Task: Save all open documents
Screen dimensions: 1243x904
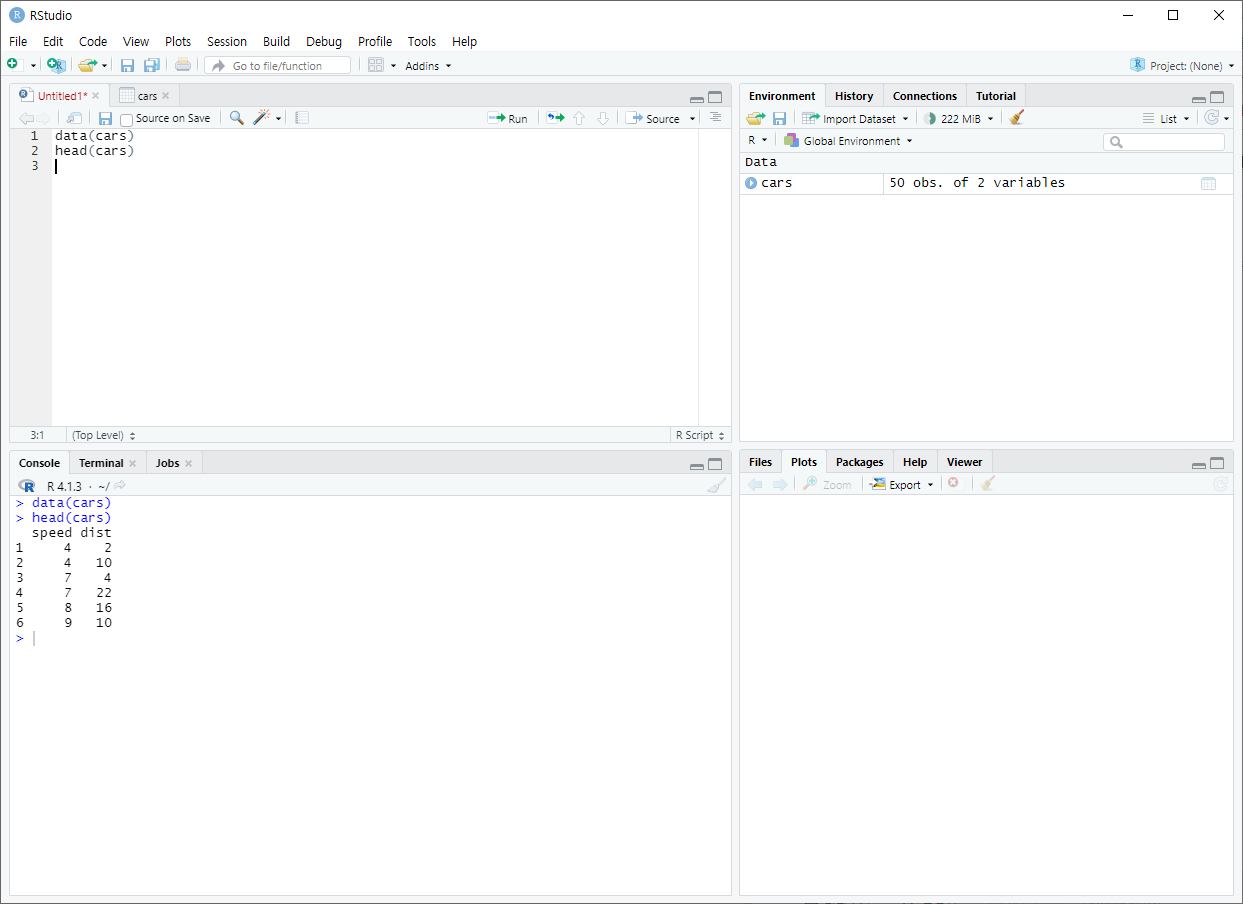Action: pos(151,65)
